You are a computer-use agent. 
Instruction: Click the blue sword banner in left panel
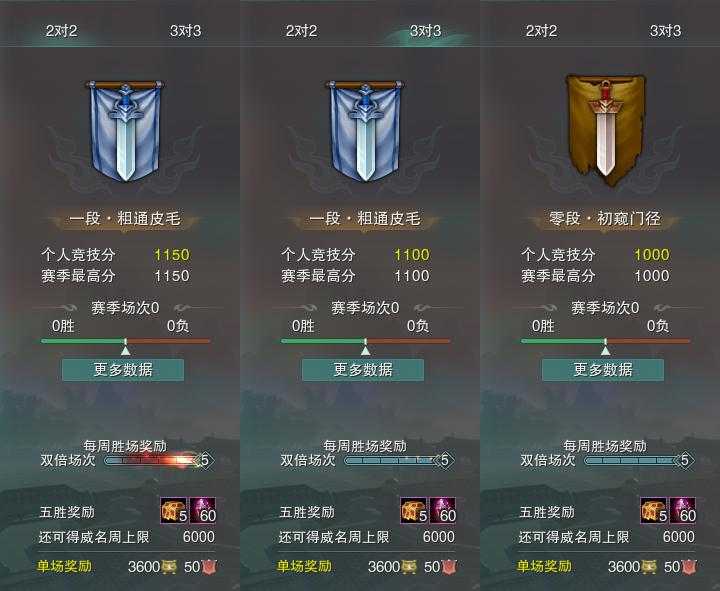[125, 130]
